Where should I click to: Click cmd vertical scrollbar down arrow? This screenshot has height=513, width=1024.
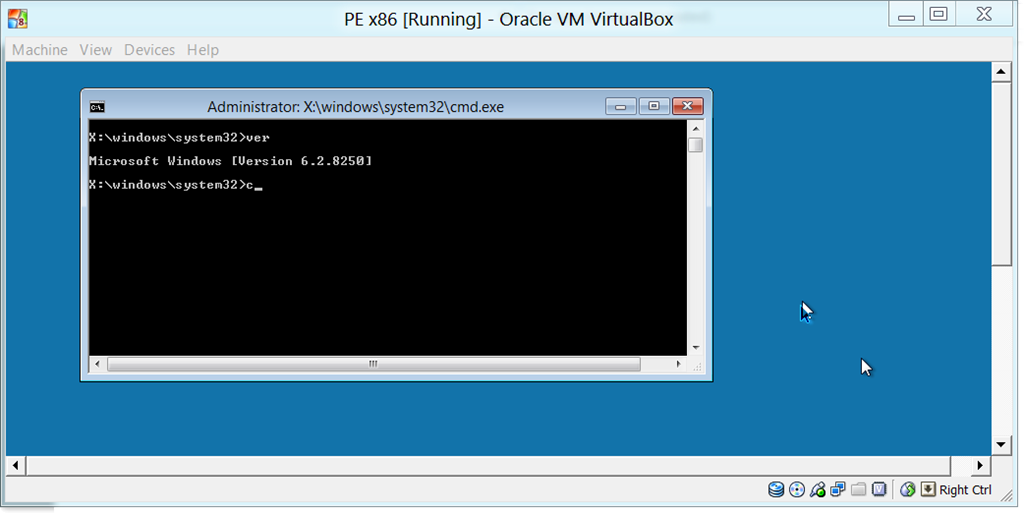[x=696, y=348]
